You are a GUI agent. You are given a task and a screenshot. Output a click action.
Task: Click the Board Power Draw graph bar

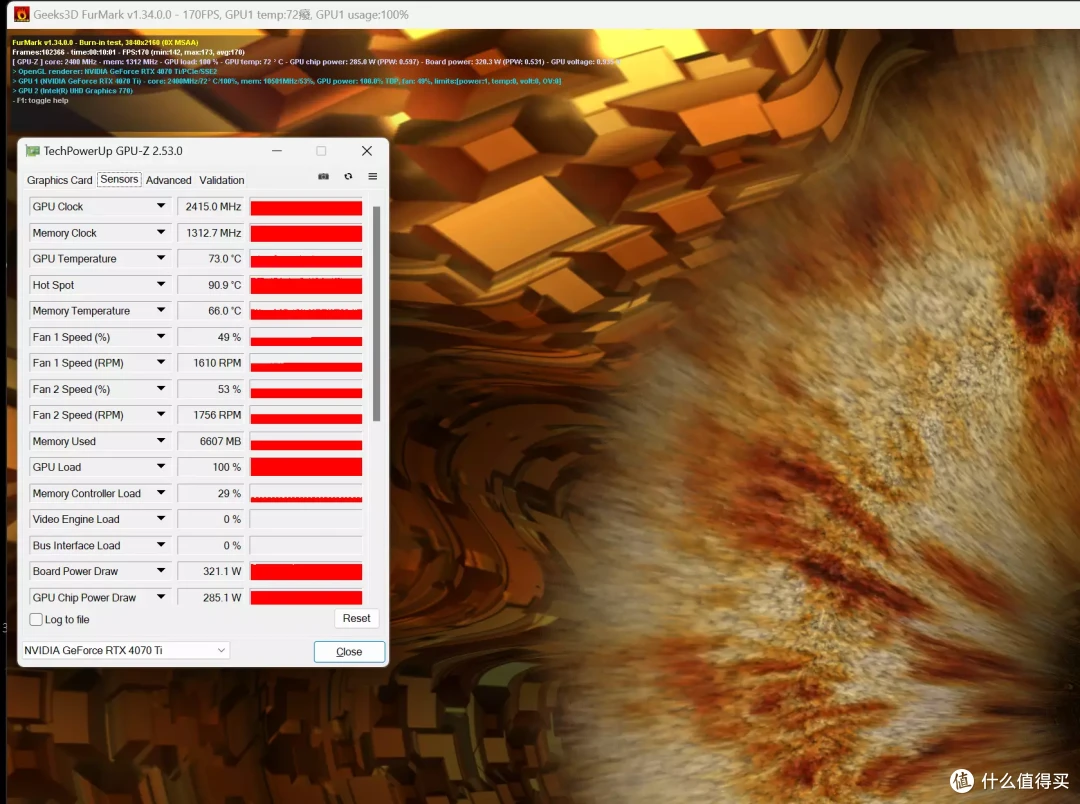tap(306, 571)
